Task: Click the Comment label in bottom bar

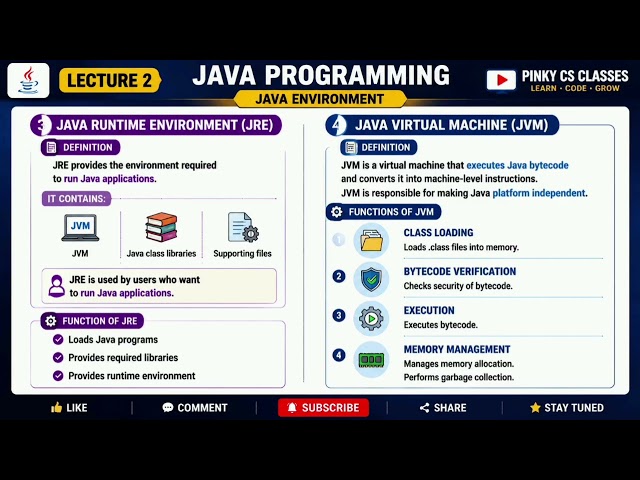Action: click(202, 408)
